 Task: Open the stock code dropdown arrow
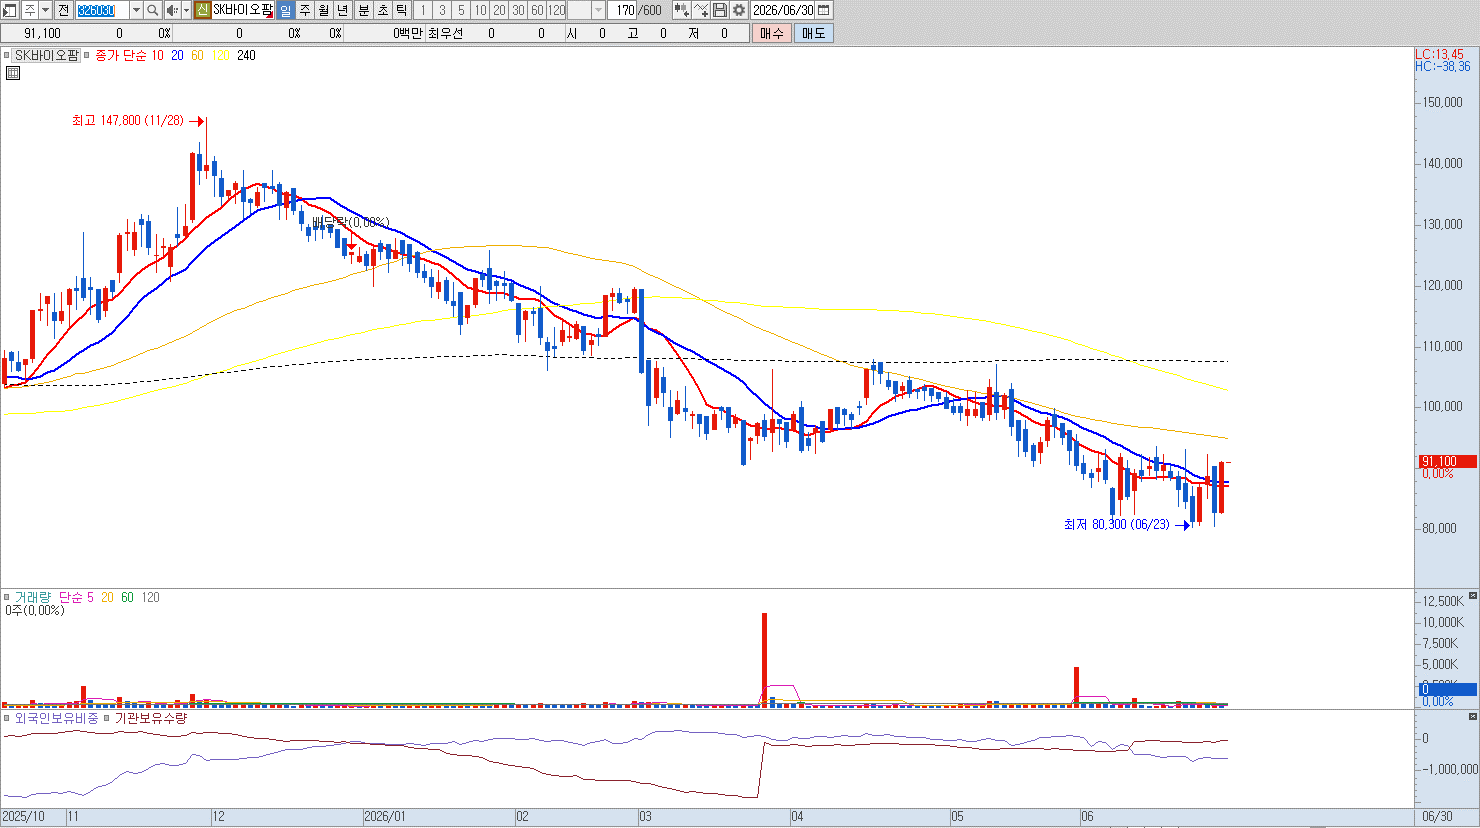coord(136,10)
